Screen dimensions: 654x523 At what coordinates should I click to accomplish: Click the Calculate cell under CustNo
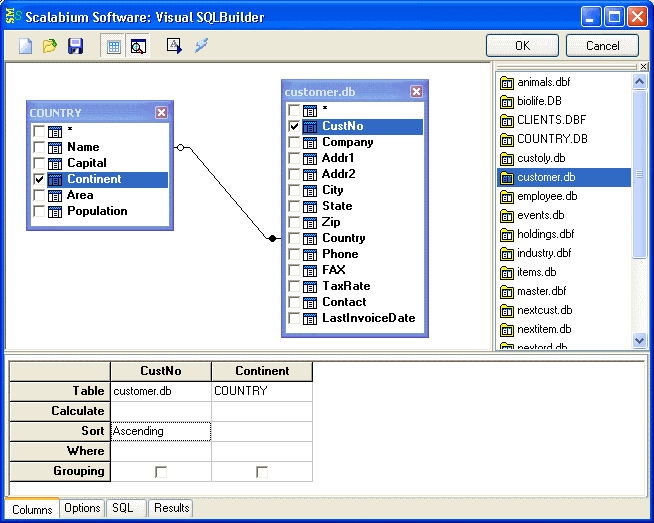(161, 411)
